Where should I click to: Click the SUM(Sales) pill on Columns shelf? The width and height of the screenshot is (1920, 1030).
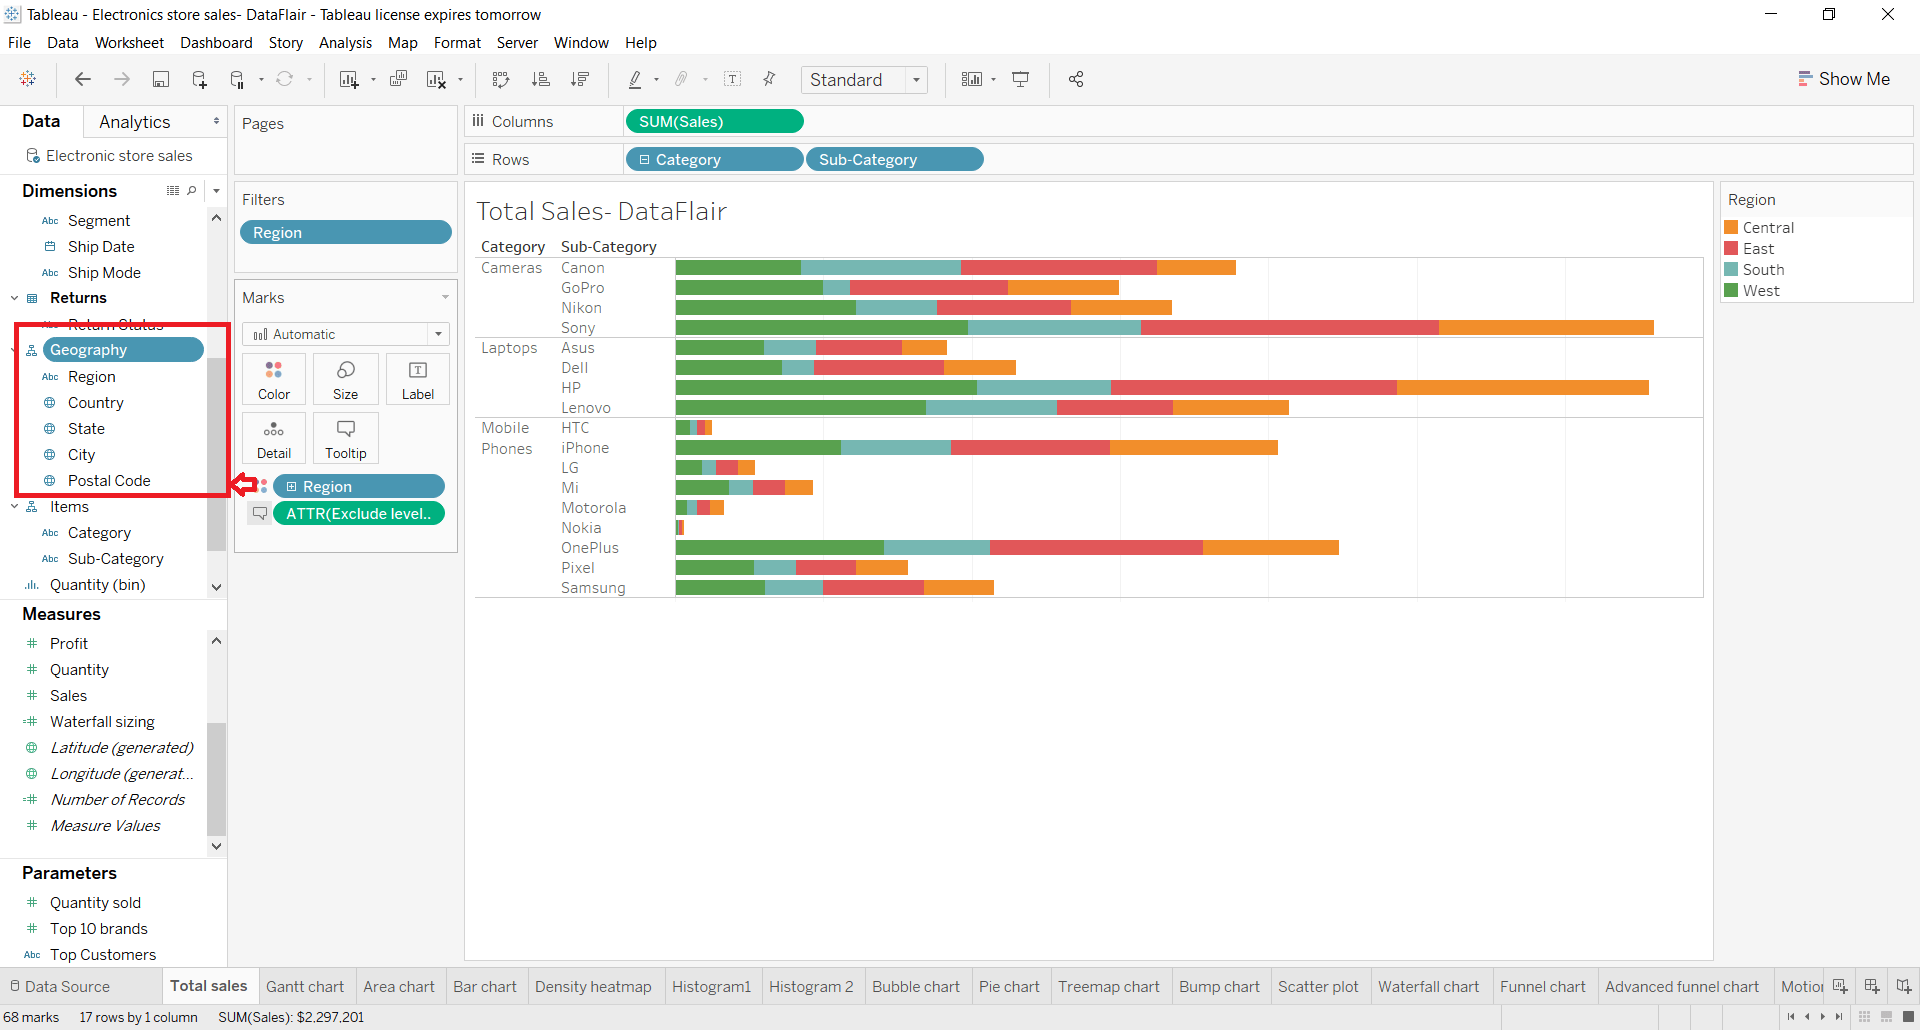[x=713, y=121]
